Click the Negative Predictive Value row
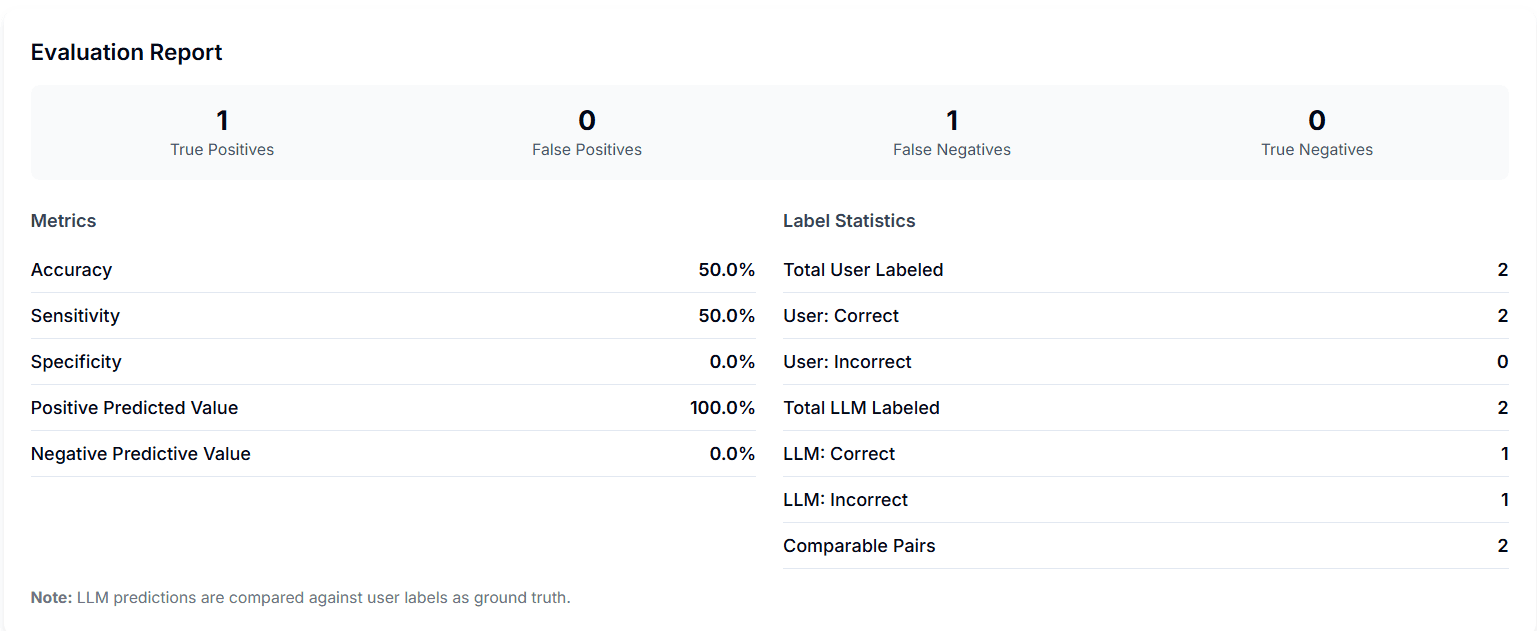Image resolution: width=1537 pixels, height=631 pixels. (x=392, y=454)
